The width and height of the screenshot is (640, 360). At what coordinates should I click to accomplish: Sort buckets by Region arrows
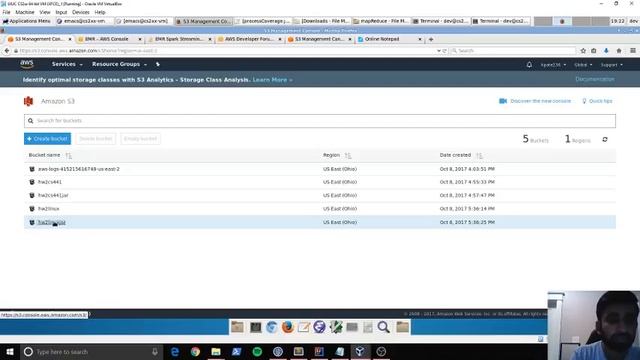348,156
